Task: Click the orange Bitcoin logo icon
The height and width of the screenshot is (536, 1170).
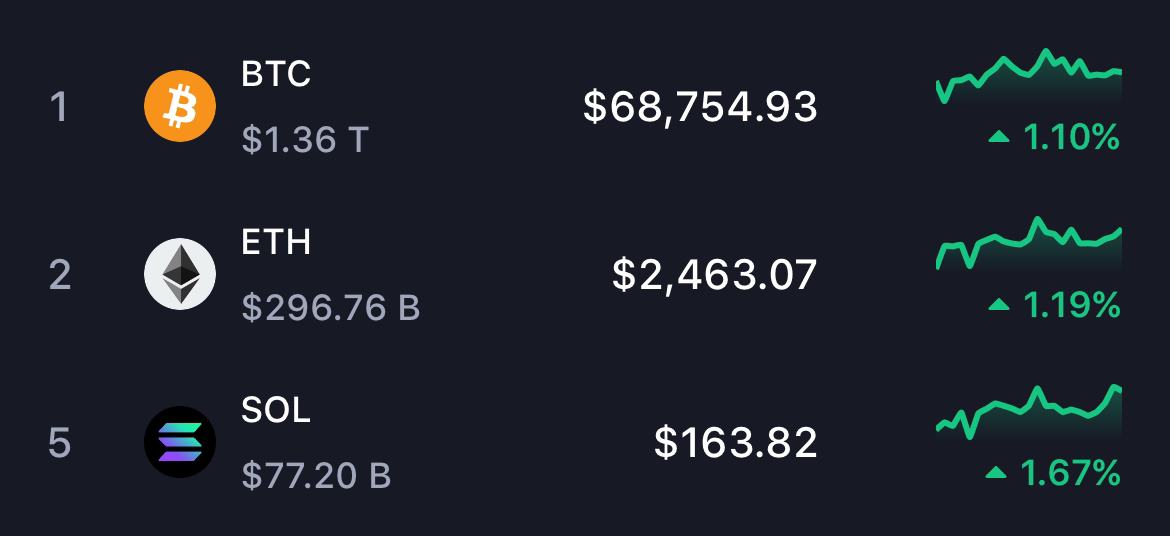Action: [x=180, y=106]
